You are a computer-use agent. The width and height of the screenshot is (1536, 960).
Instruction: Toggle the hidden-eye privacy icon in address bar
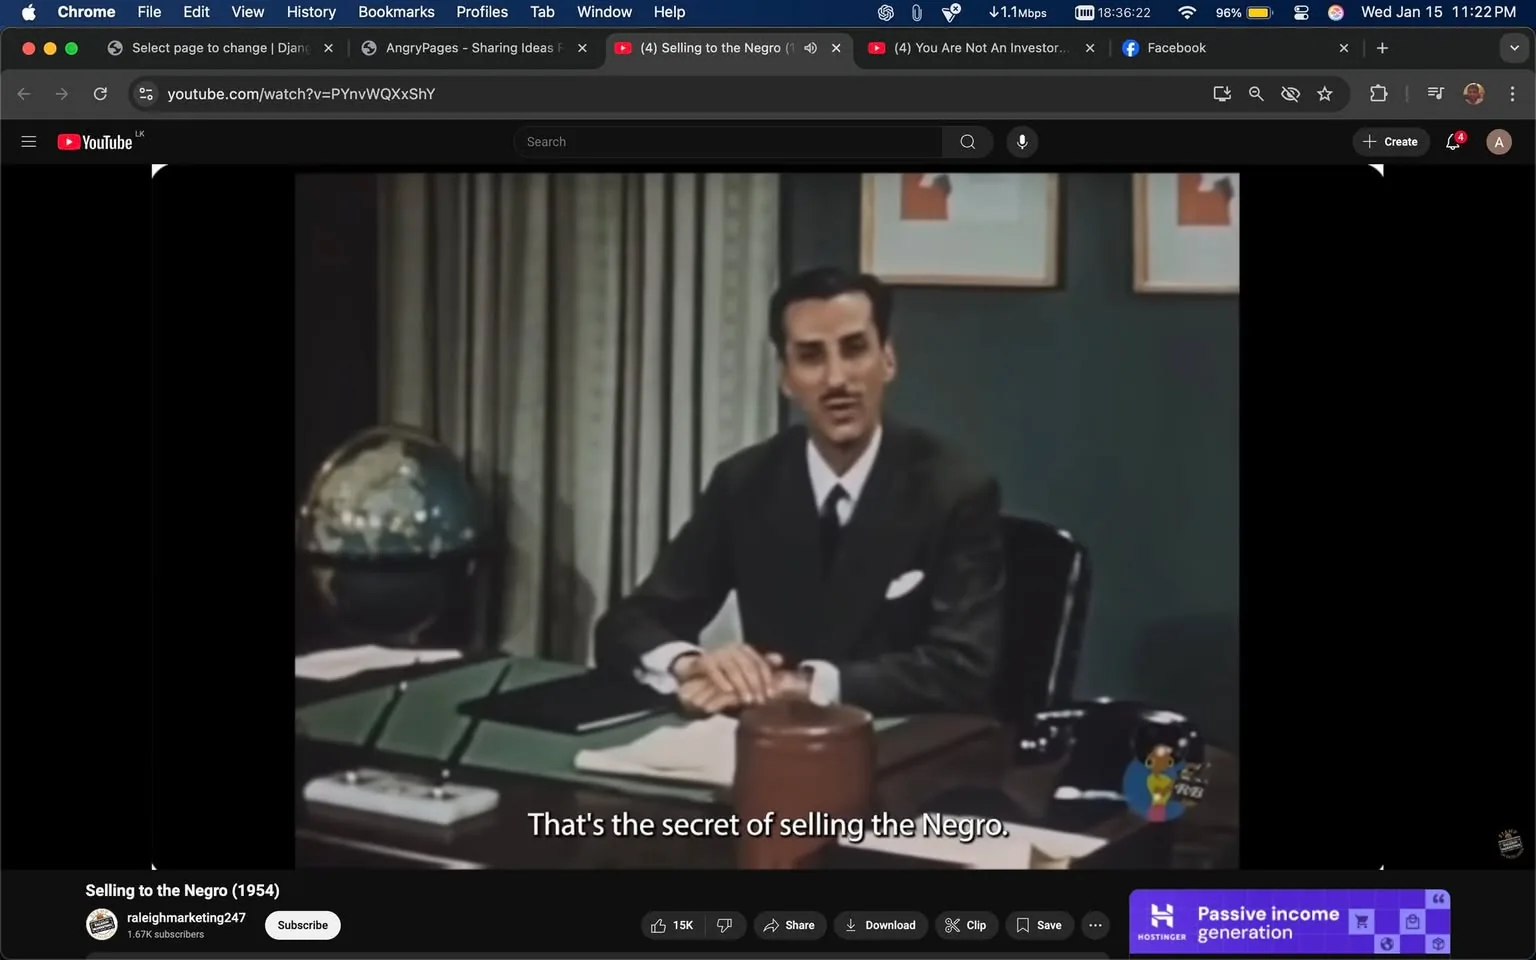[1290, 93]
